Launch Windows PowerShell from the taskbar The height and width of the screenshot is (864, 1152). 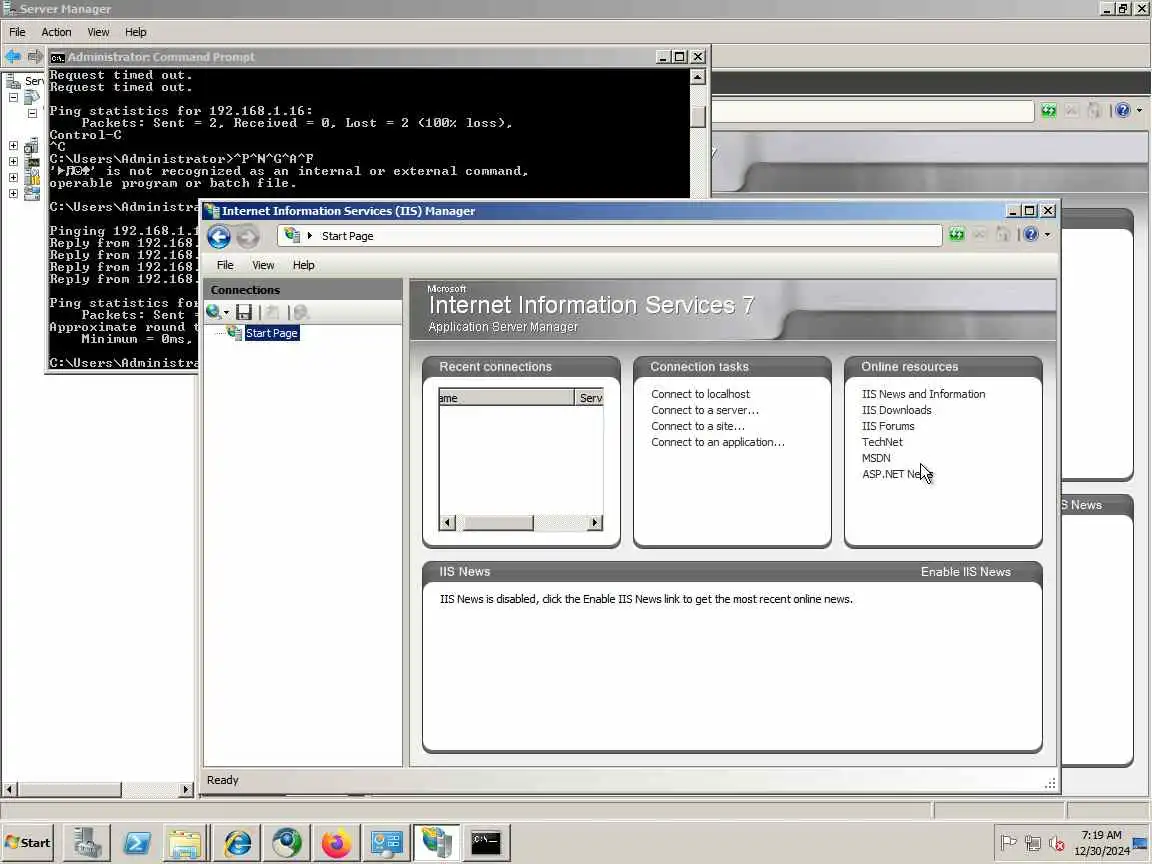click(x=137, y=843)
